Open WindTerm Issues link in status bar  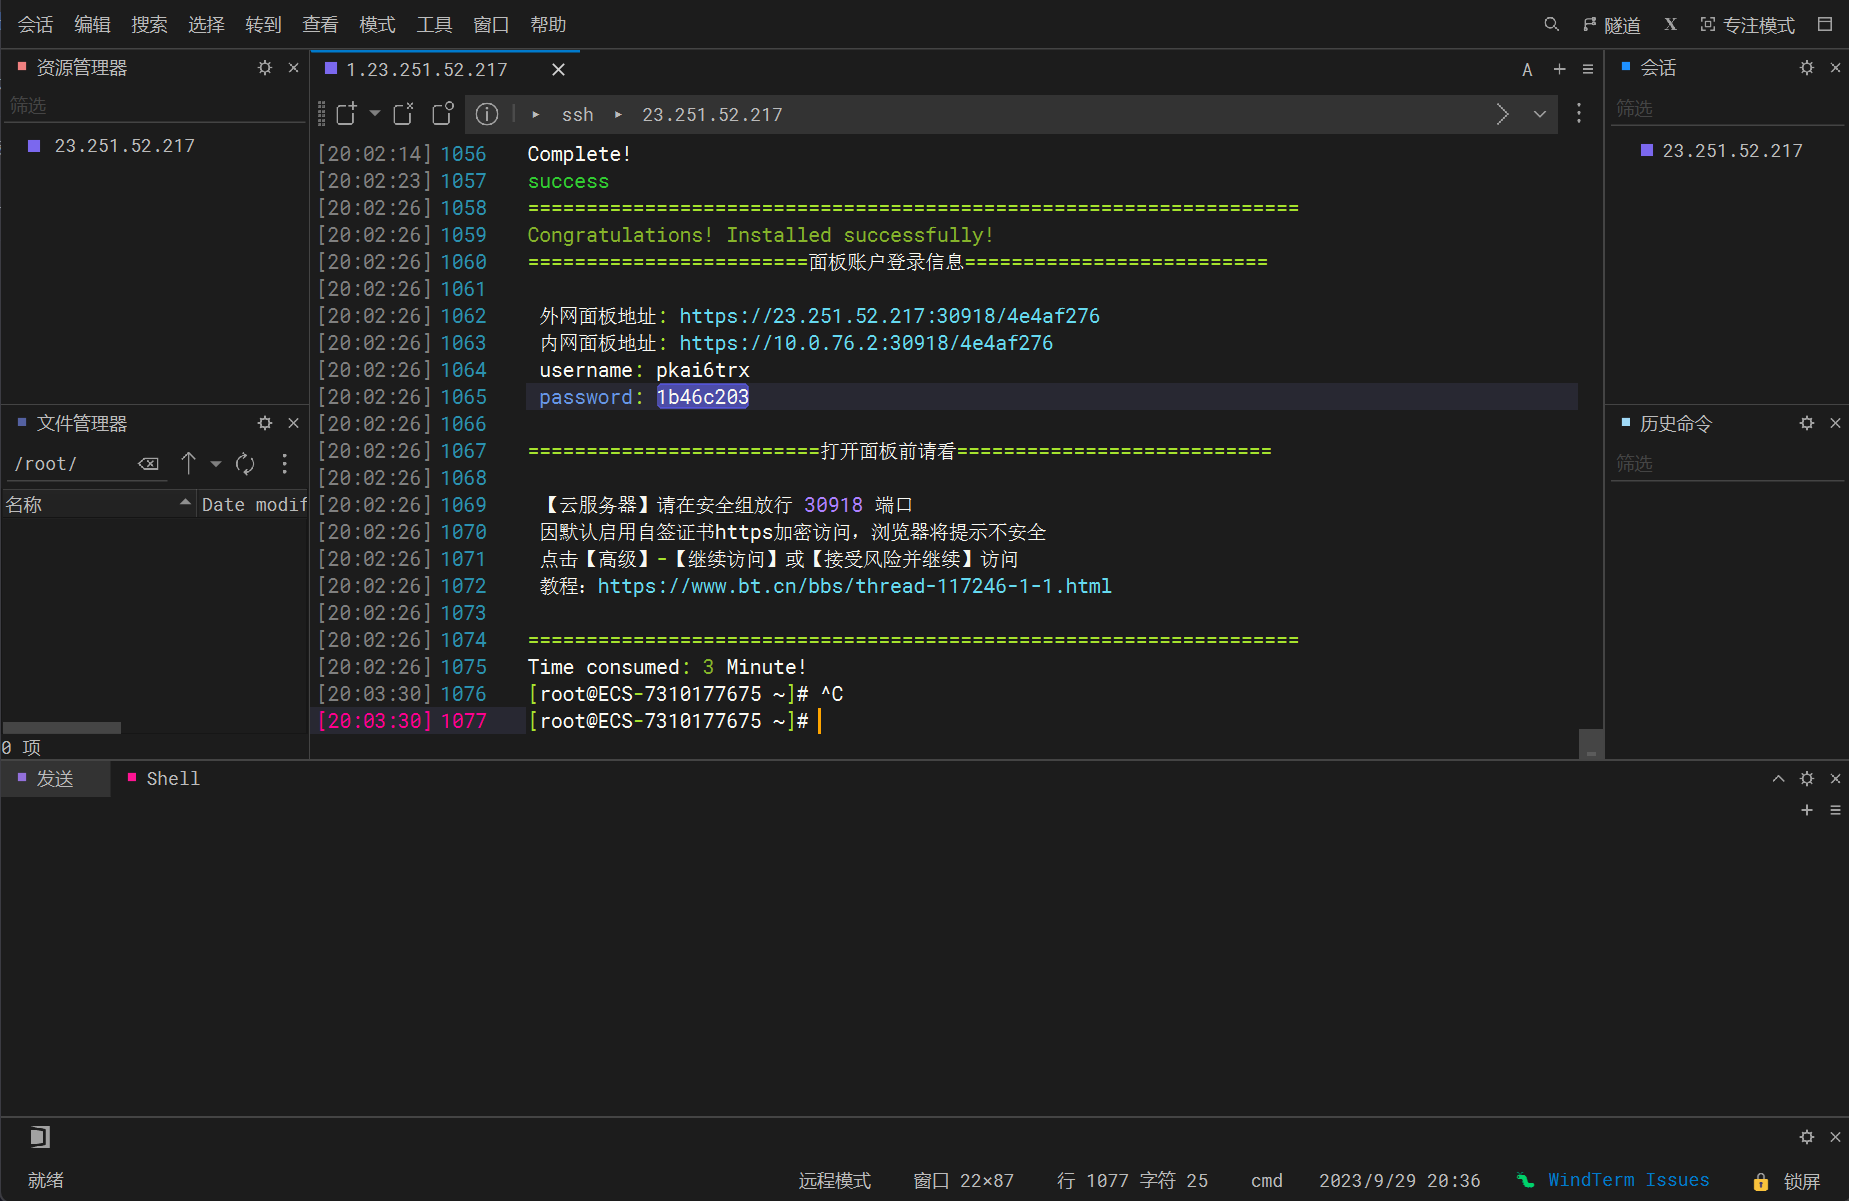click(x=1628, y=1180)
